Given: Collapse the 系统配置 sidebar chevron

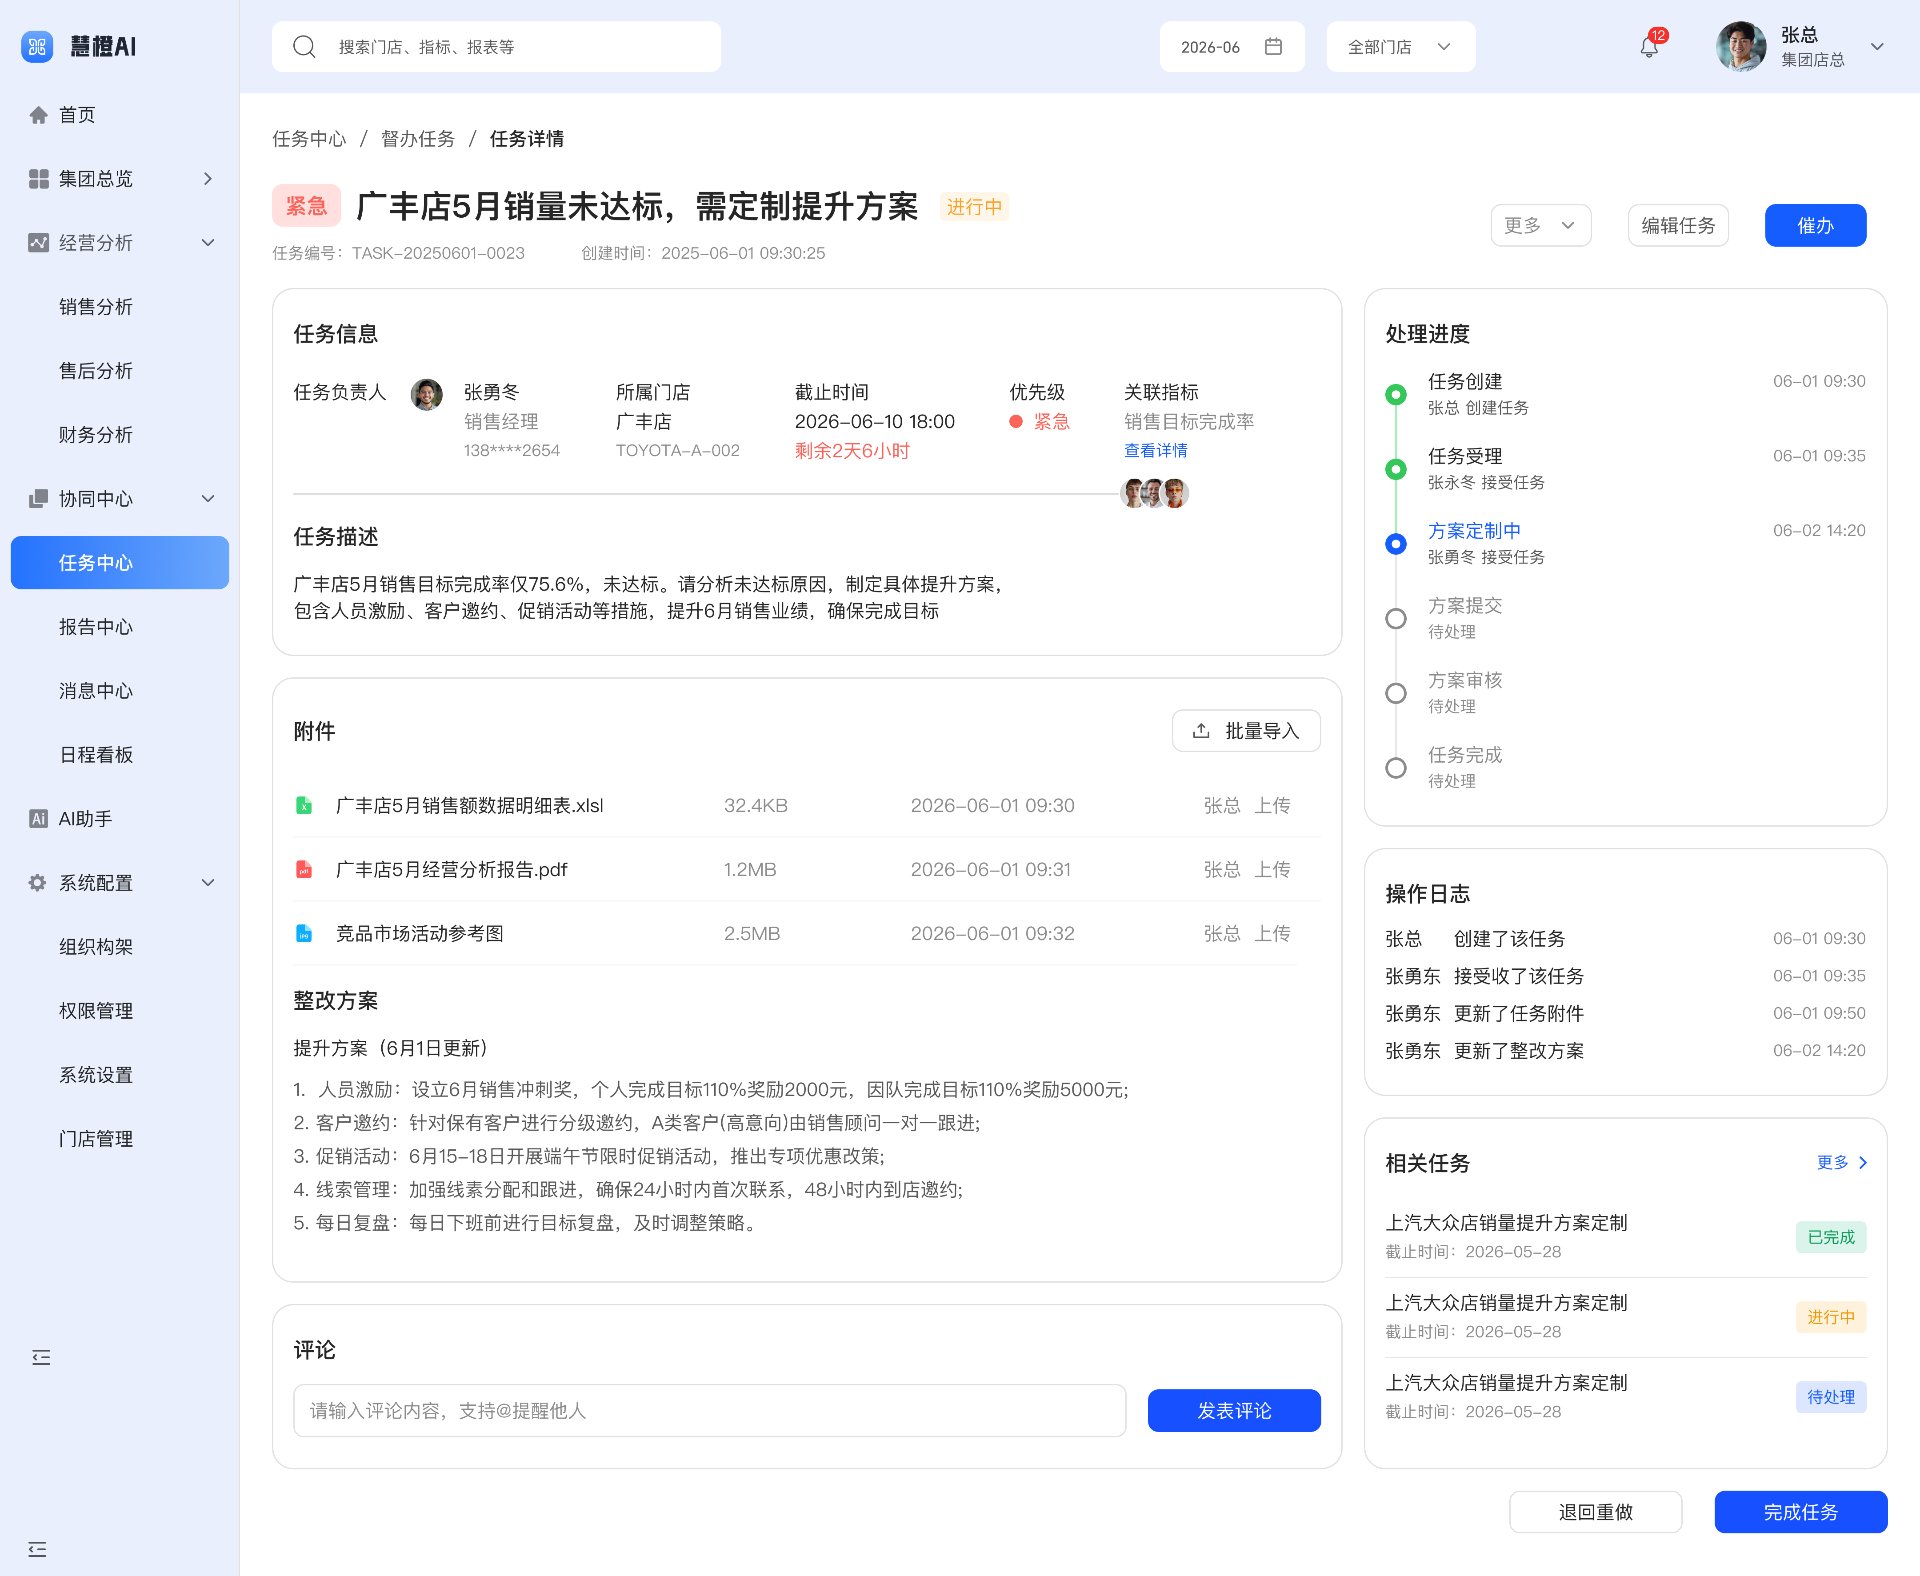Looking at the screenshot, I should (x=208, y=883).
